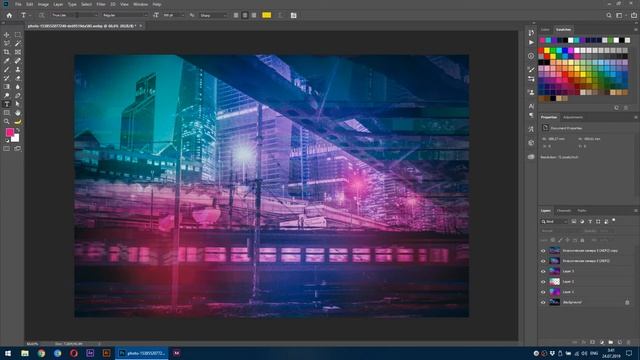The width and height of the screenshot is (640, 360).
Task: Select the Path Selection tool
Action: click(x=18, y=104)
